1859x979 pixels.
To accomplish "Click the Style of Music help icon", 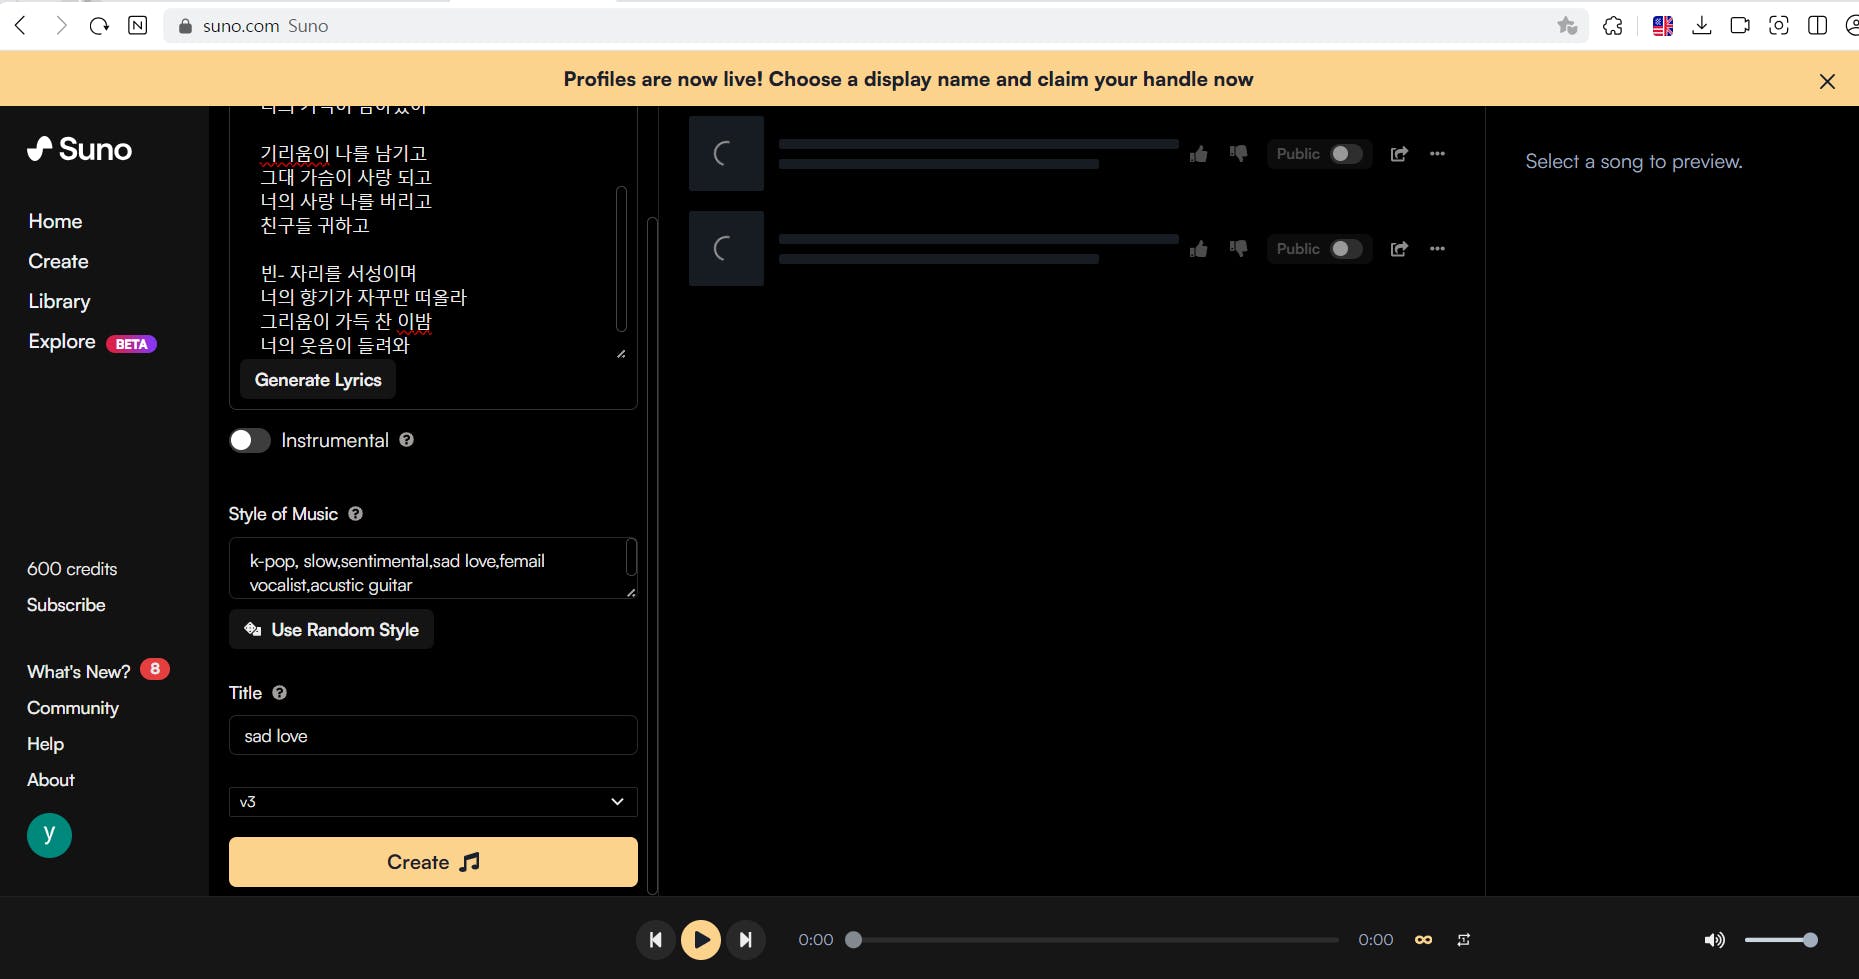I will tap(355, 514).
